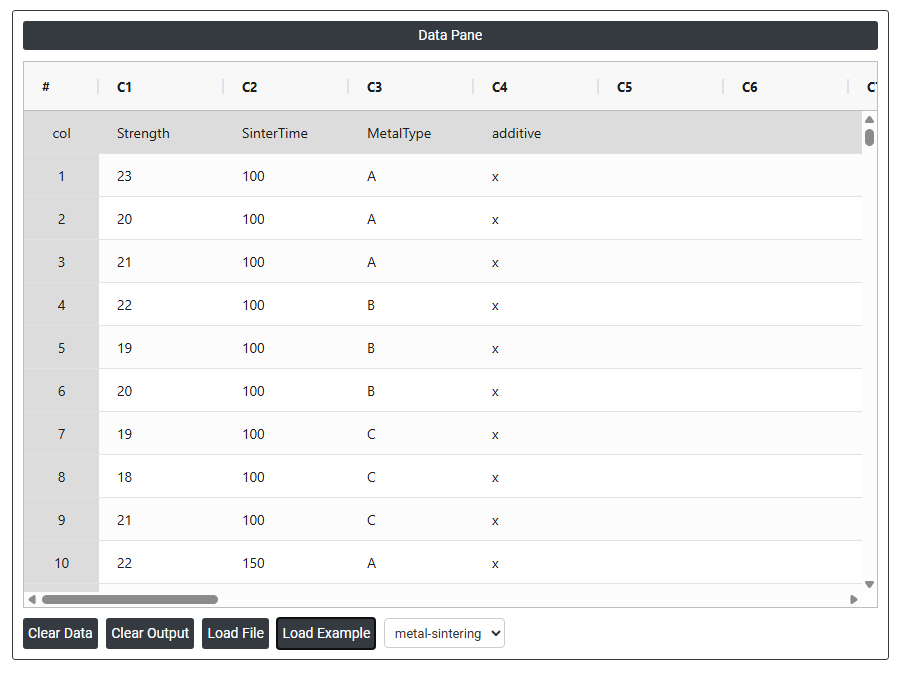Select the C1 column header
This screenshot has width=898, height=679.
point(160,87)
